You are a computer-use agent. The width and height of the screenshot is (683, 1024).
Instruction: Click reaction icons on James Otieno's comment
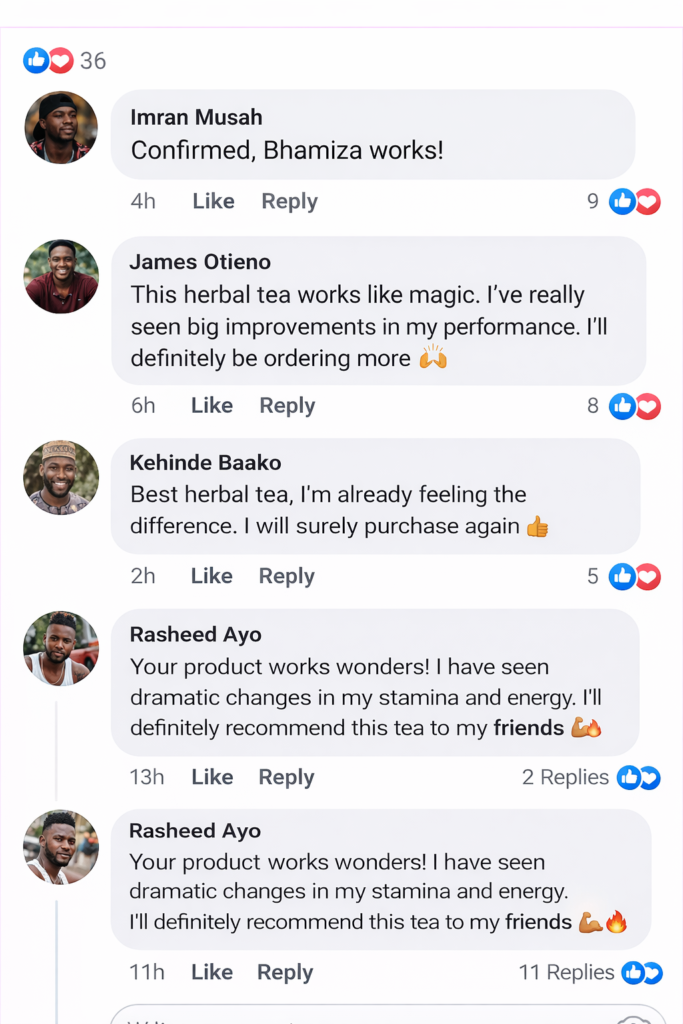pos(635,406)
